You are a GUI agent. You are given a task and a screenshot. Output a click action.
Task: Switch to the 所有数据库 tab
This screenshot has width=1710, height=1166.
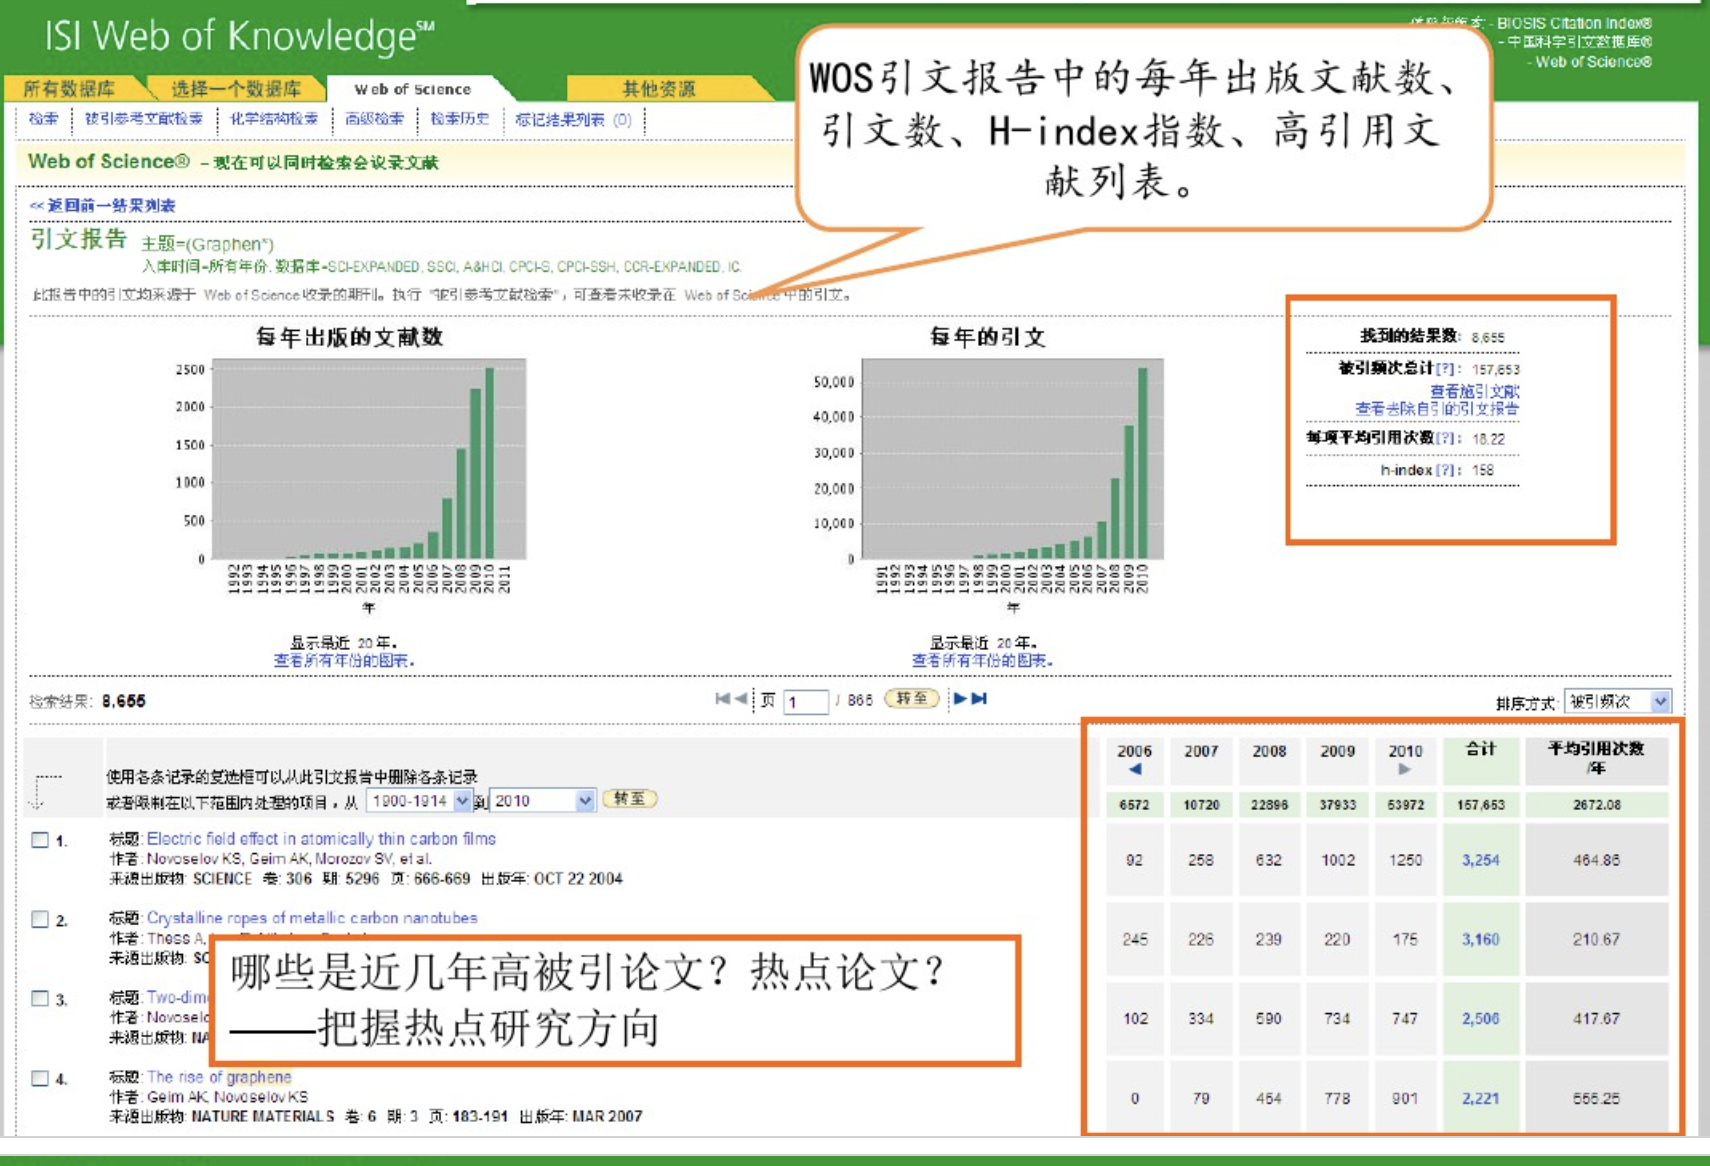click(69, 89)
